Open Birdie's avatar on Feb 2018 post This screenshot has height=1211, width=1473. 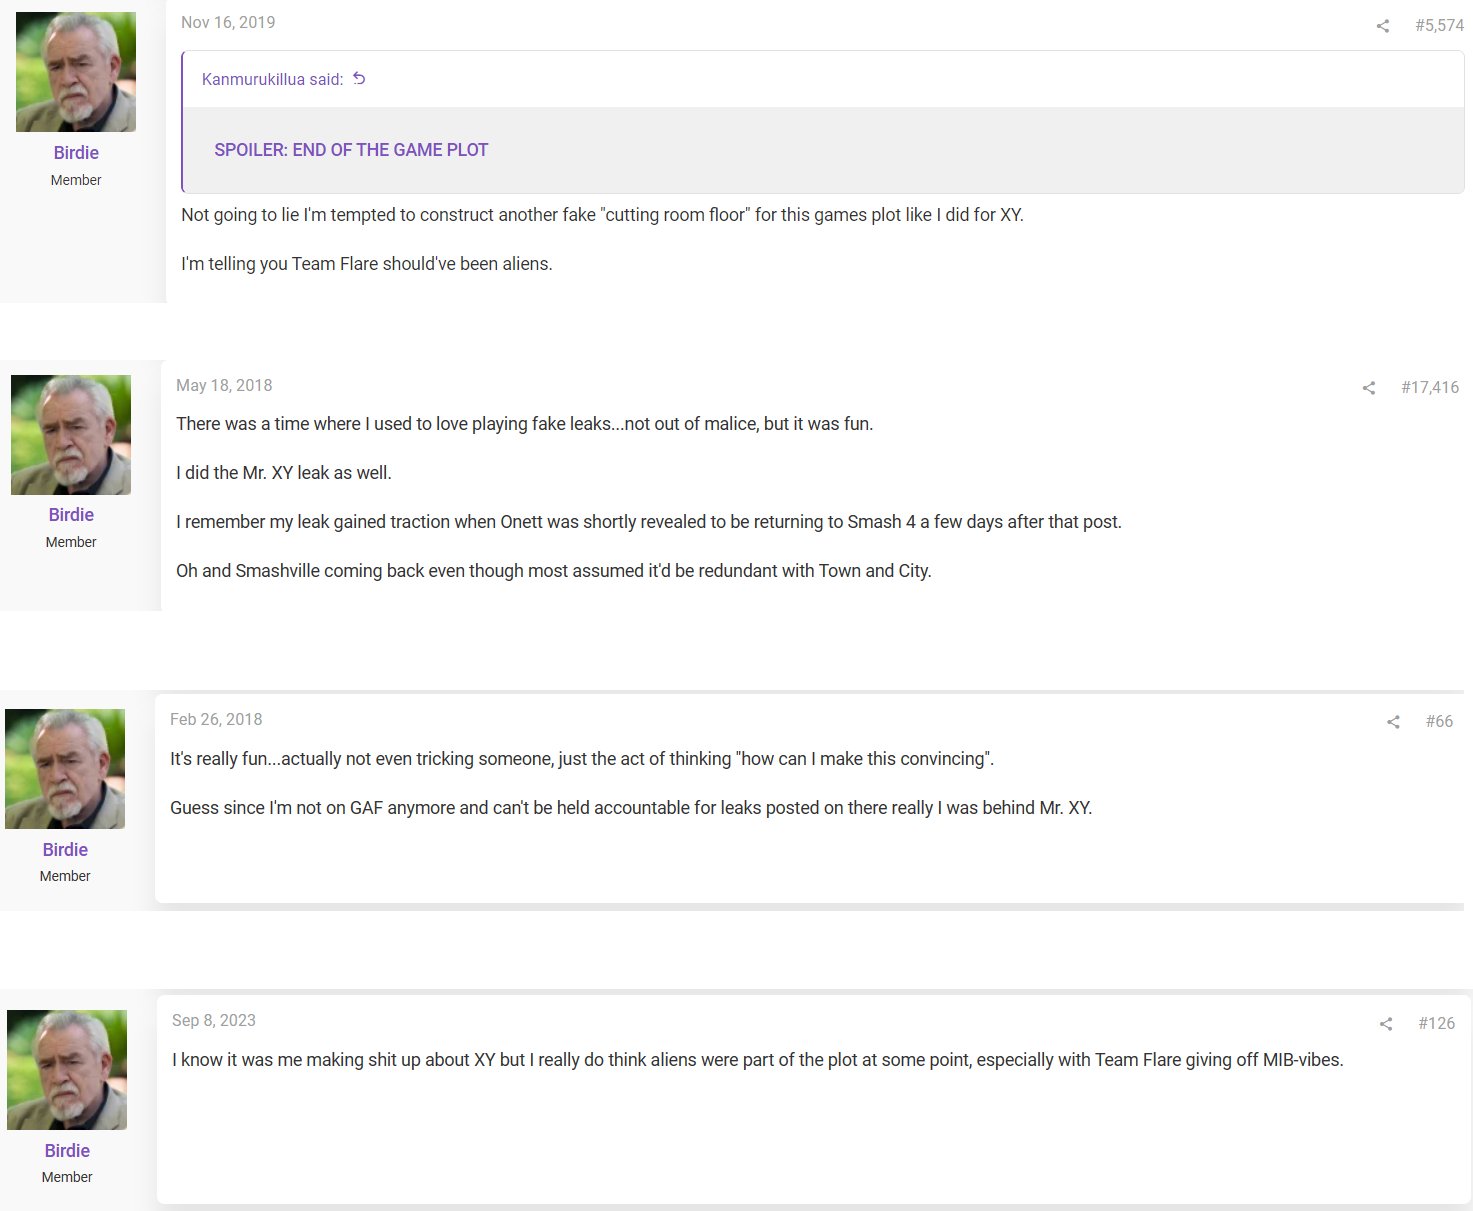[65, 769]
